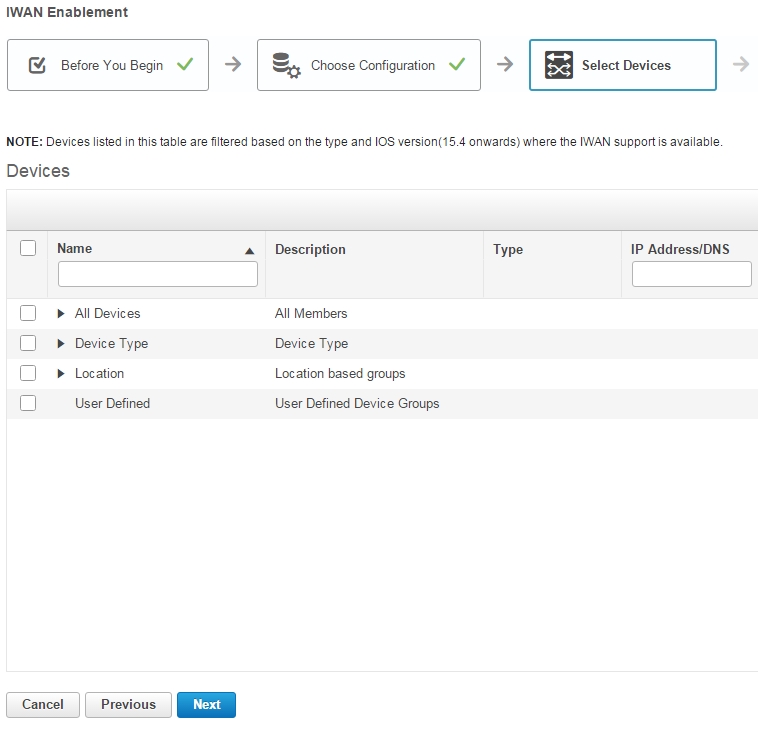Expand the Device Type group
Screen dimensions: 758x738
tap(61, 344)
